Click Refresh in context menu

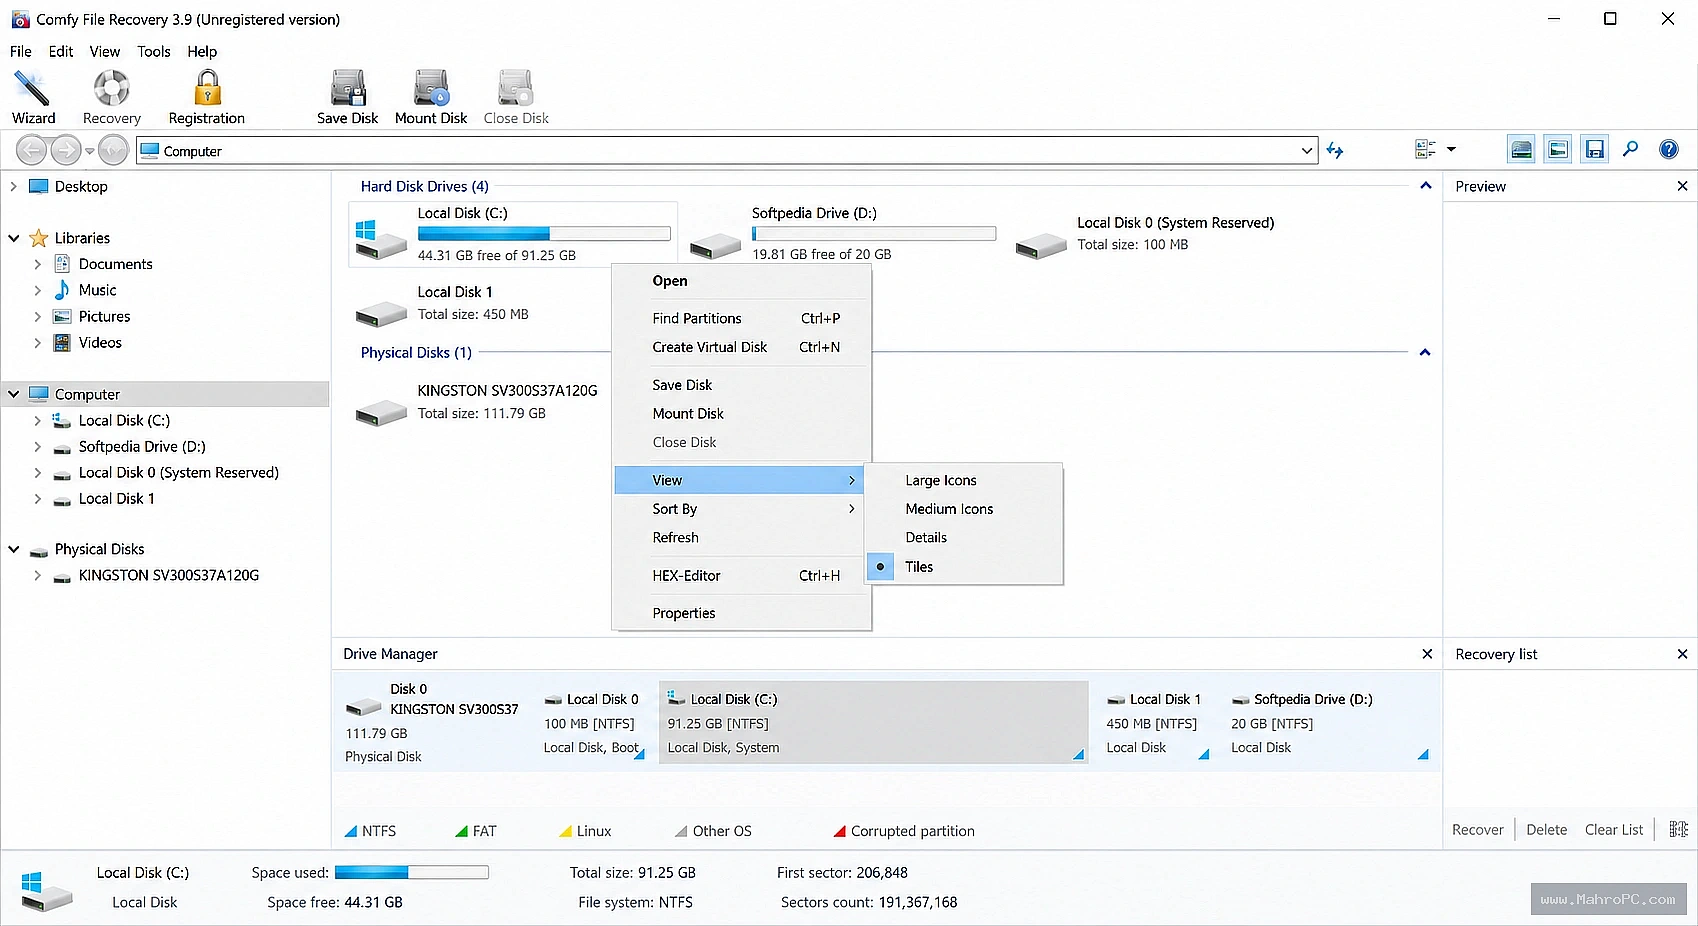(739, 538)
